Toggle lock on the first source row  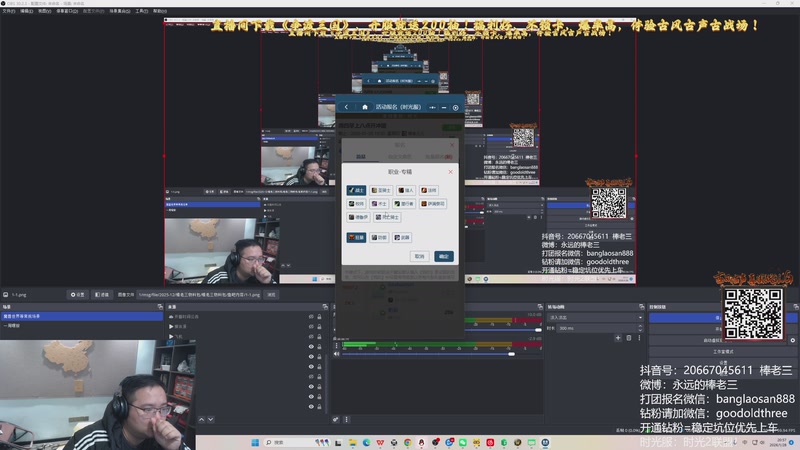[319, 316]
